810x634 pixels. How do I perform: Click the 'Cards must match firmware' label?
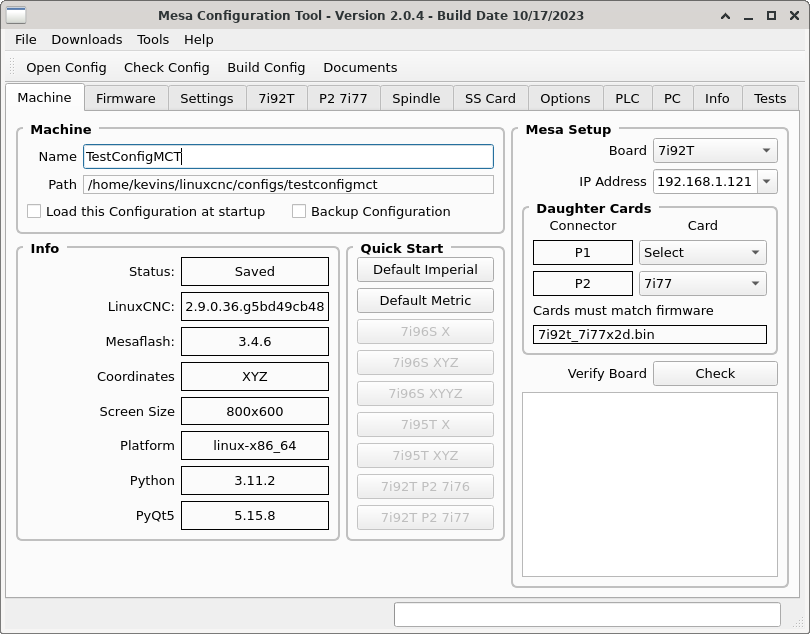coord(623,311)
